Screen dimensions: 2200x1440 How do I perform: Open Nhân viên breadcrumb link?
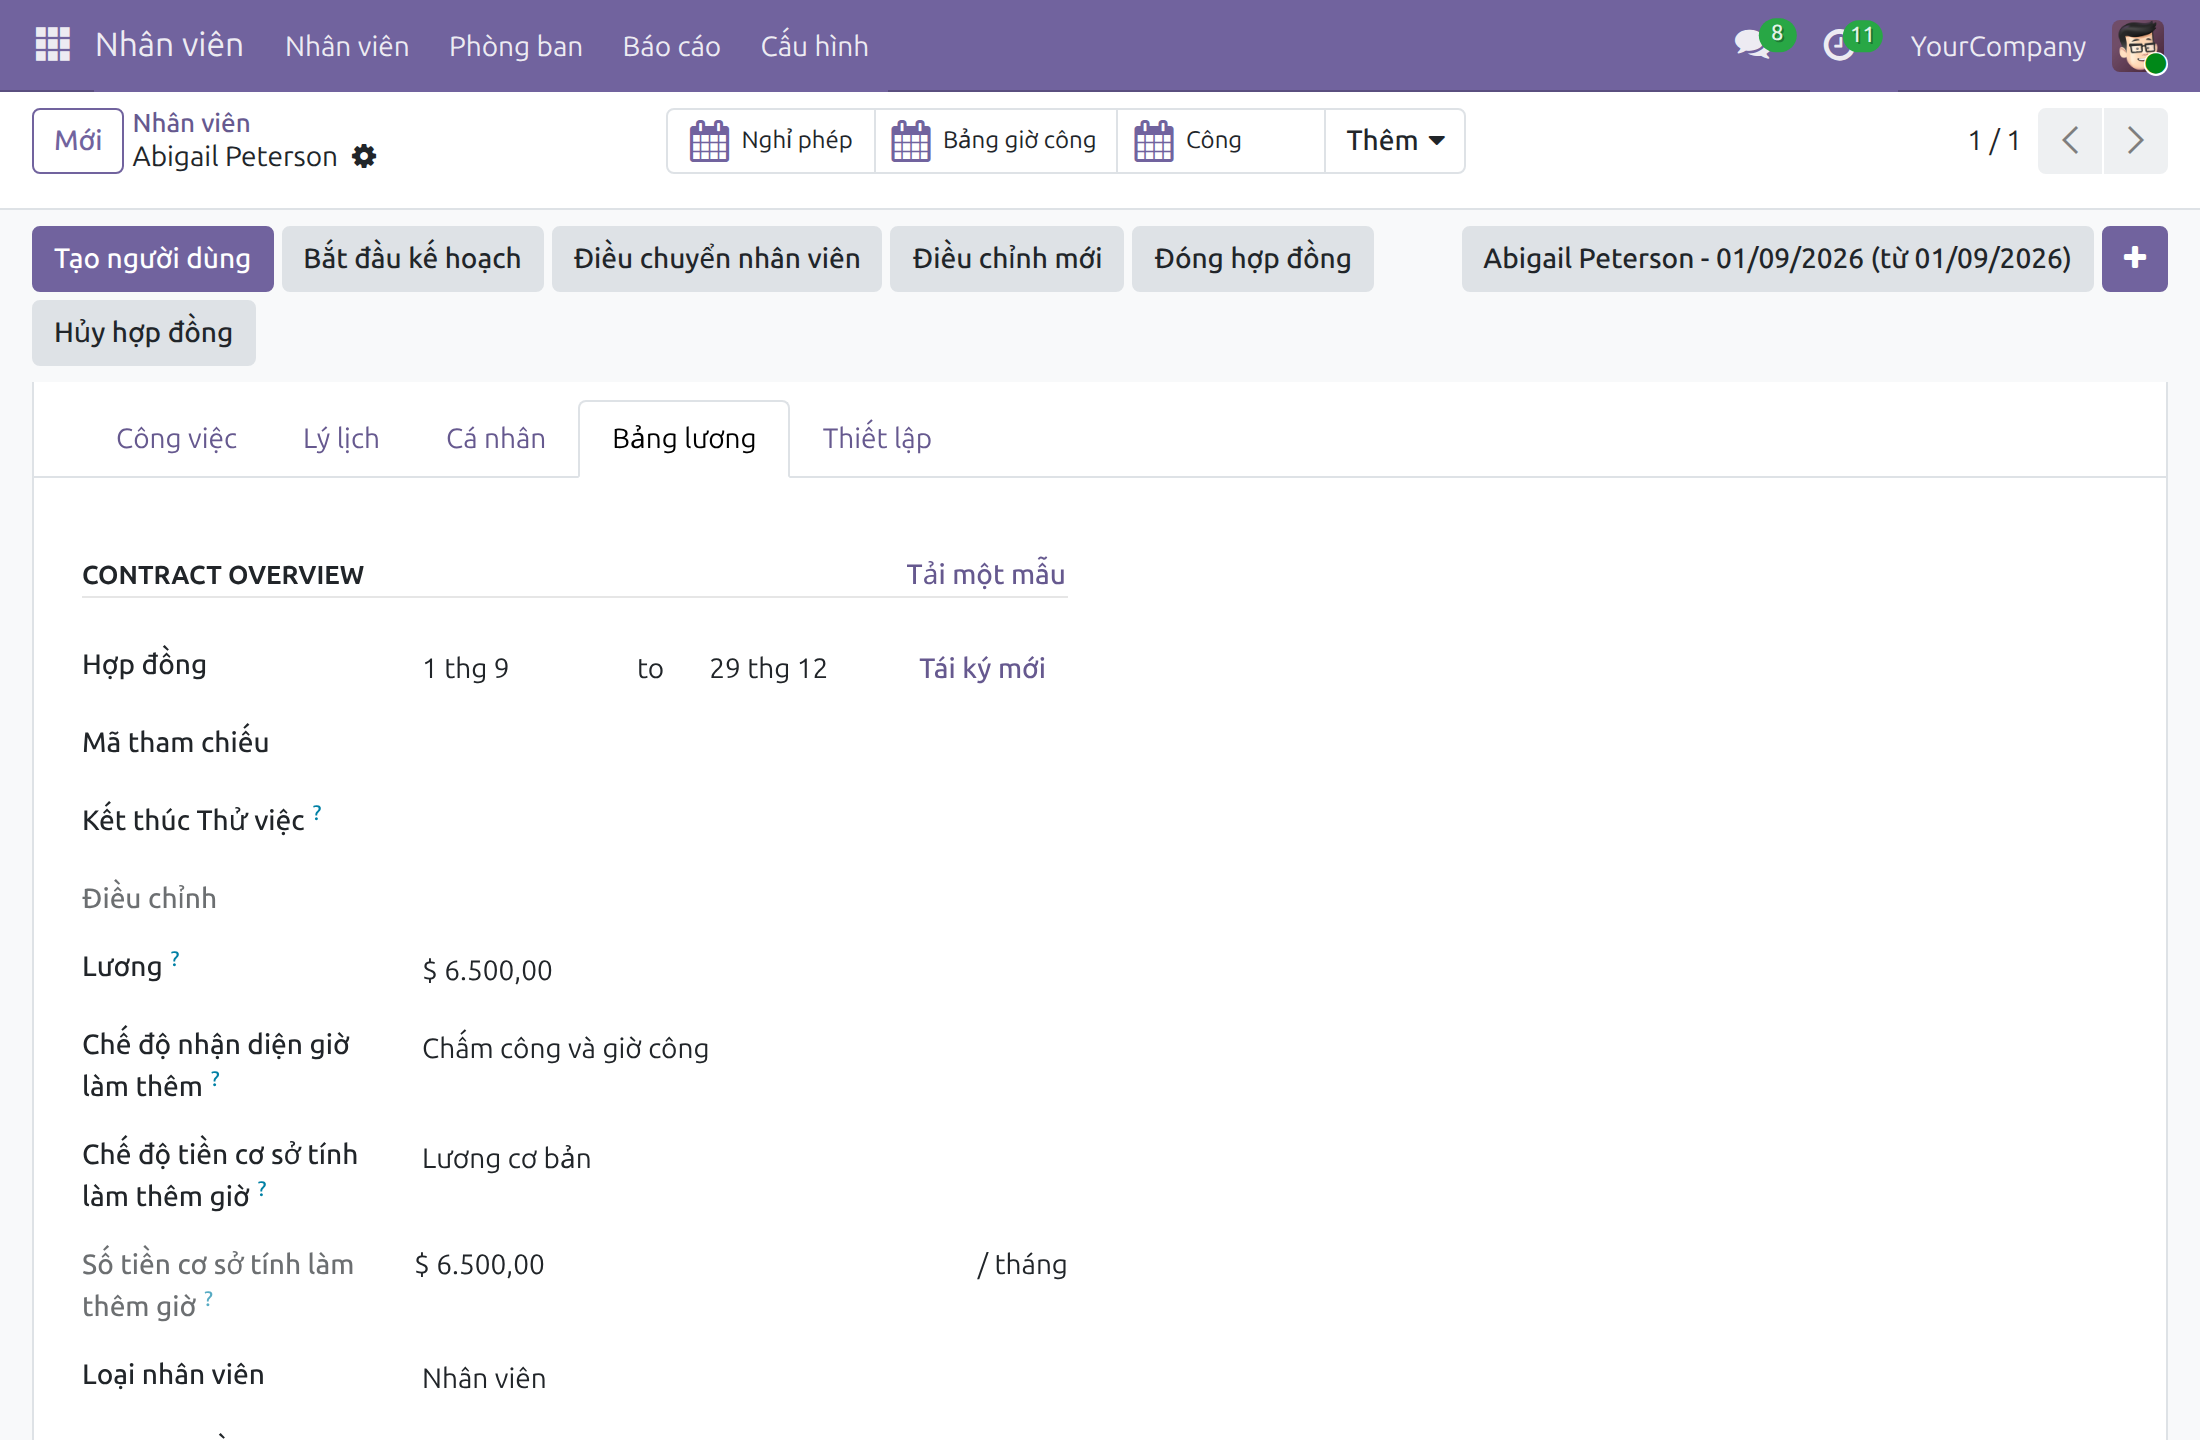[191, 123]
